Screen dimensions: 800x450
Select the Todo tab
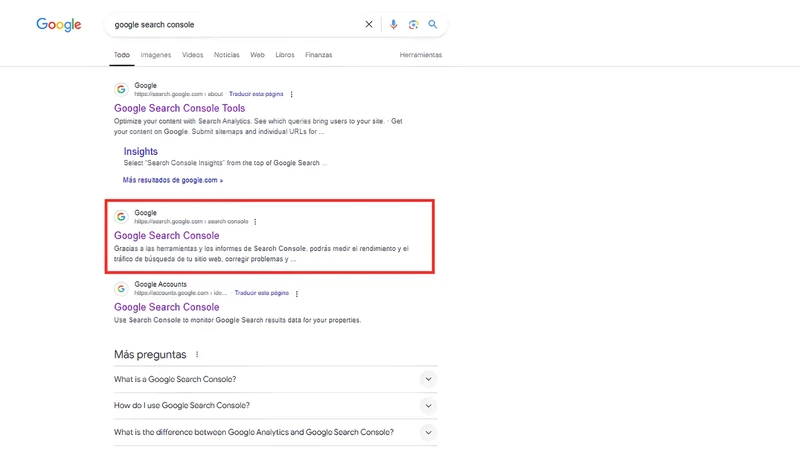click(x=121, y=55)
